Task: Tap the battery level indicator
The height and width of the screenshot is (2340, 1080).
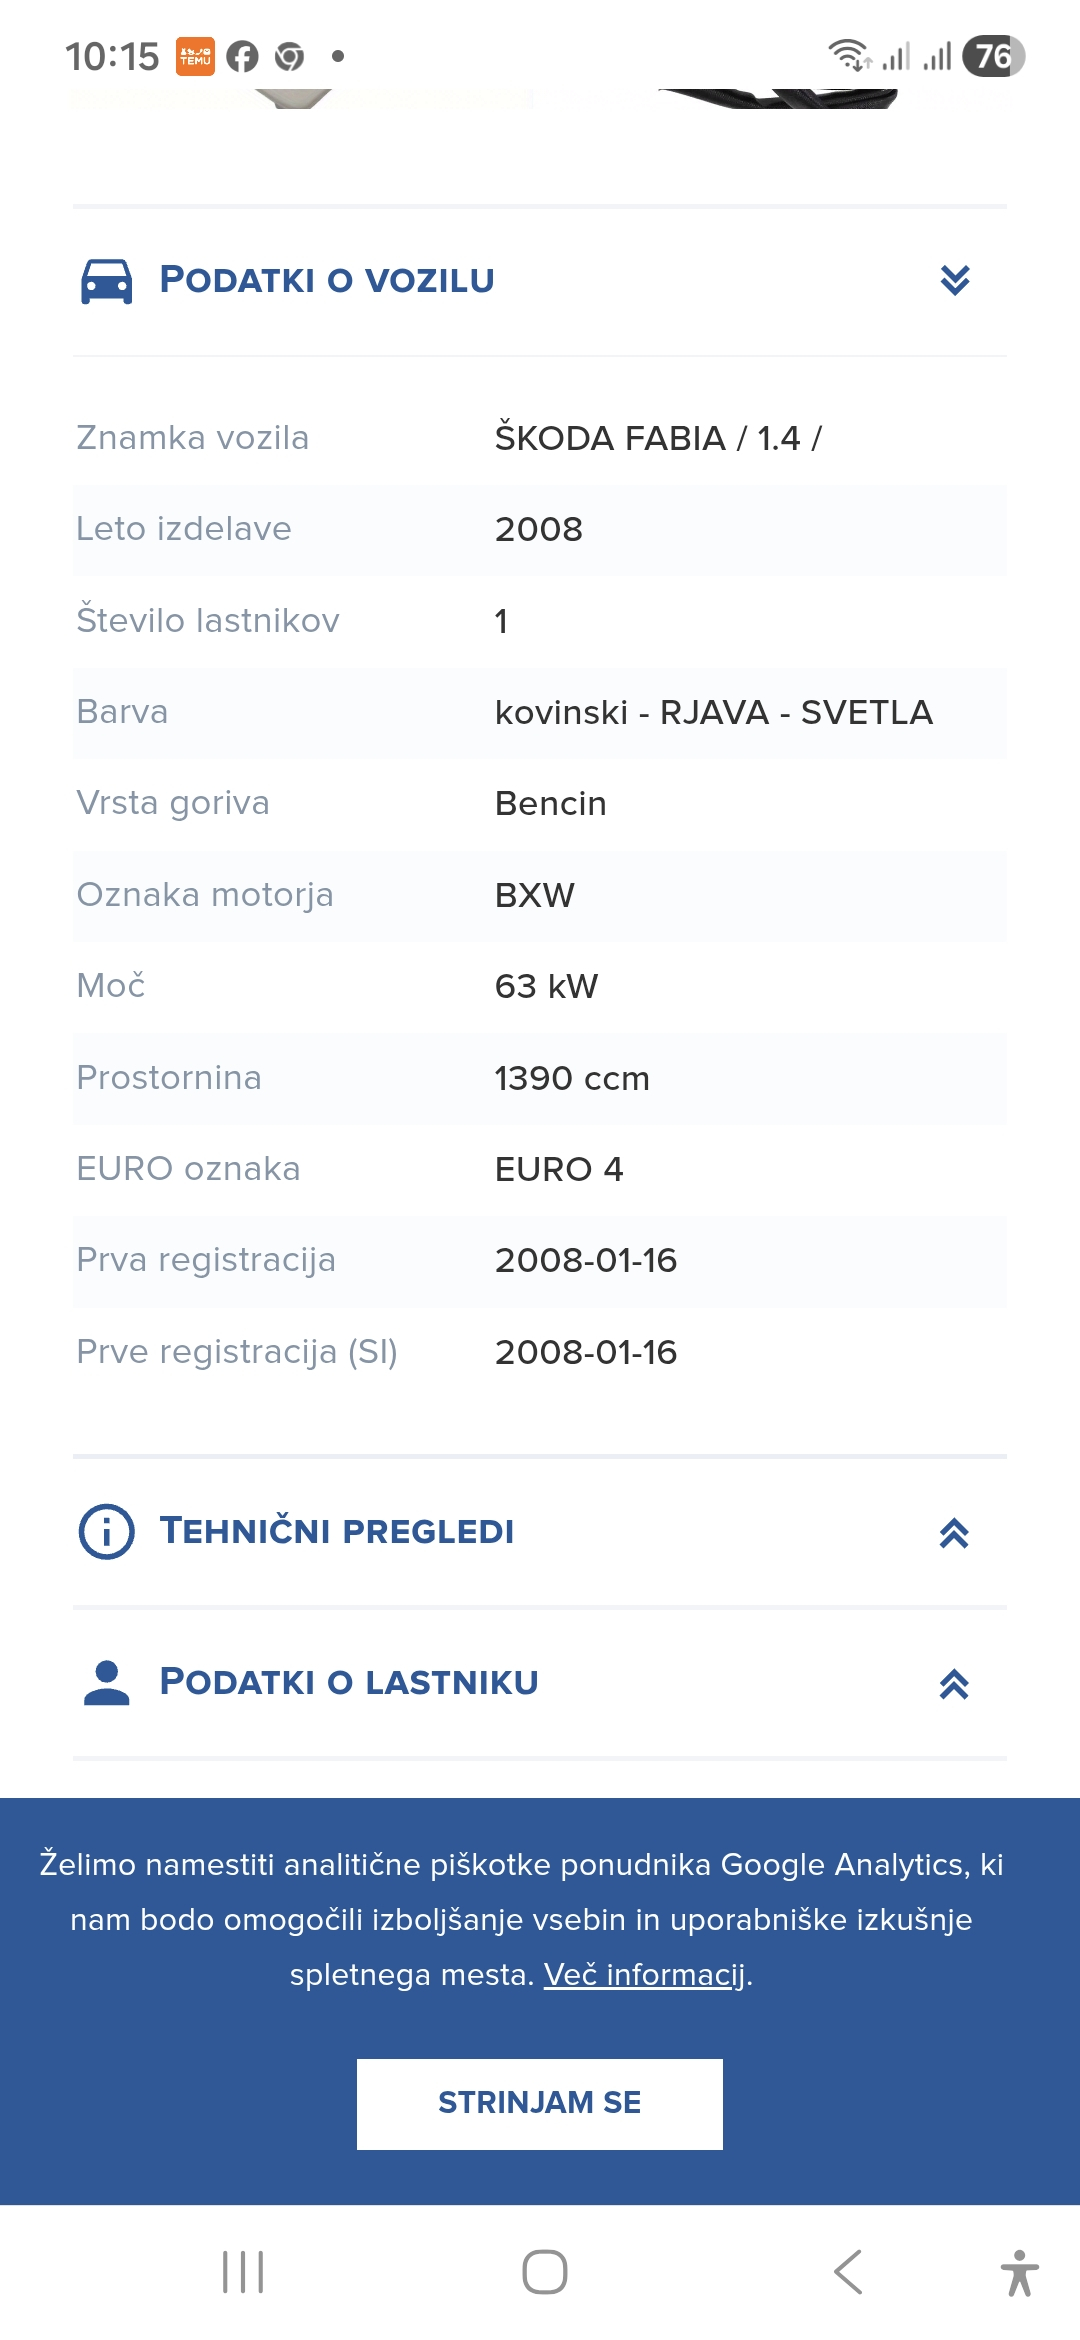Action: [x=993, y=56]
